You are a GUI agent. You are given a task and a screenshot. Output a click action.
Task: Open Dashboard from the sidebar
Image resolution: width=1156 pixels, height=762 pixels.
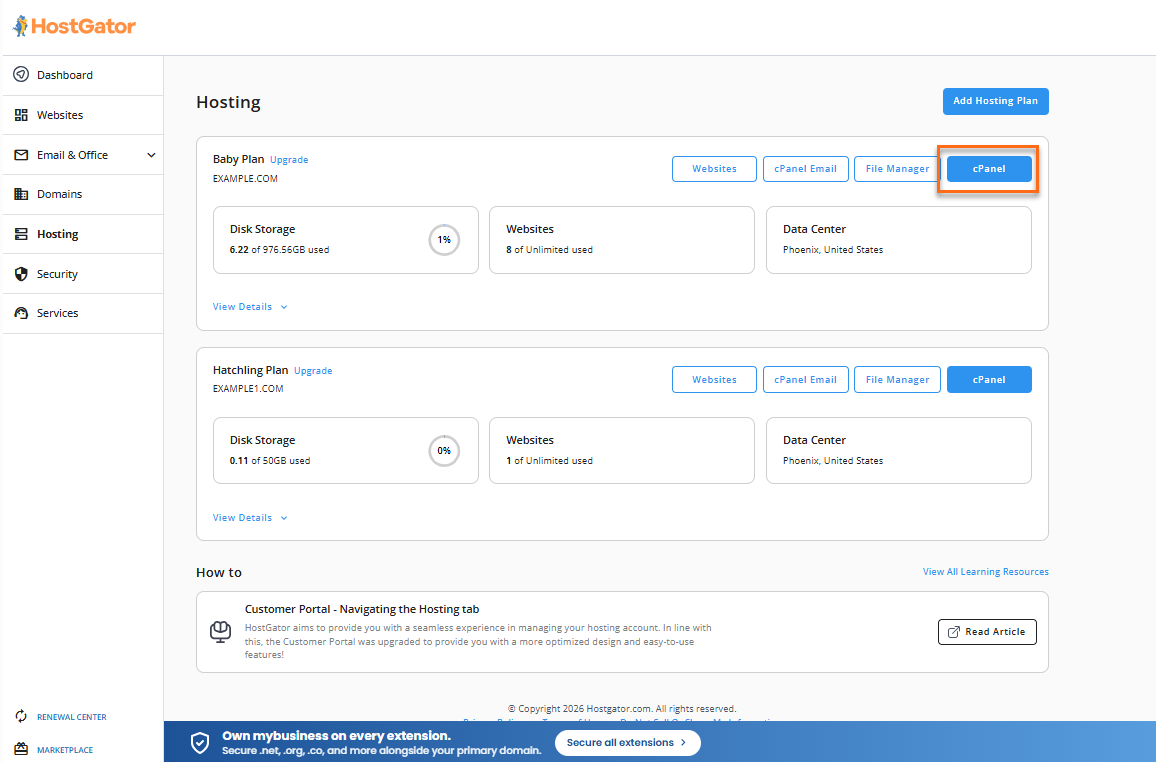(x=83, y=75)
